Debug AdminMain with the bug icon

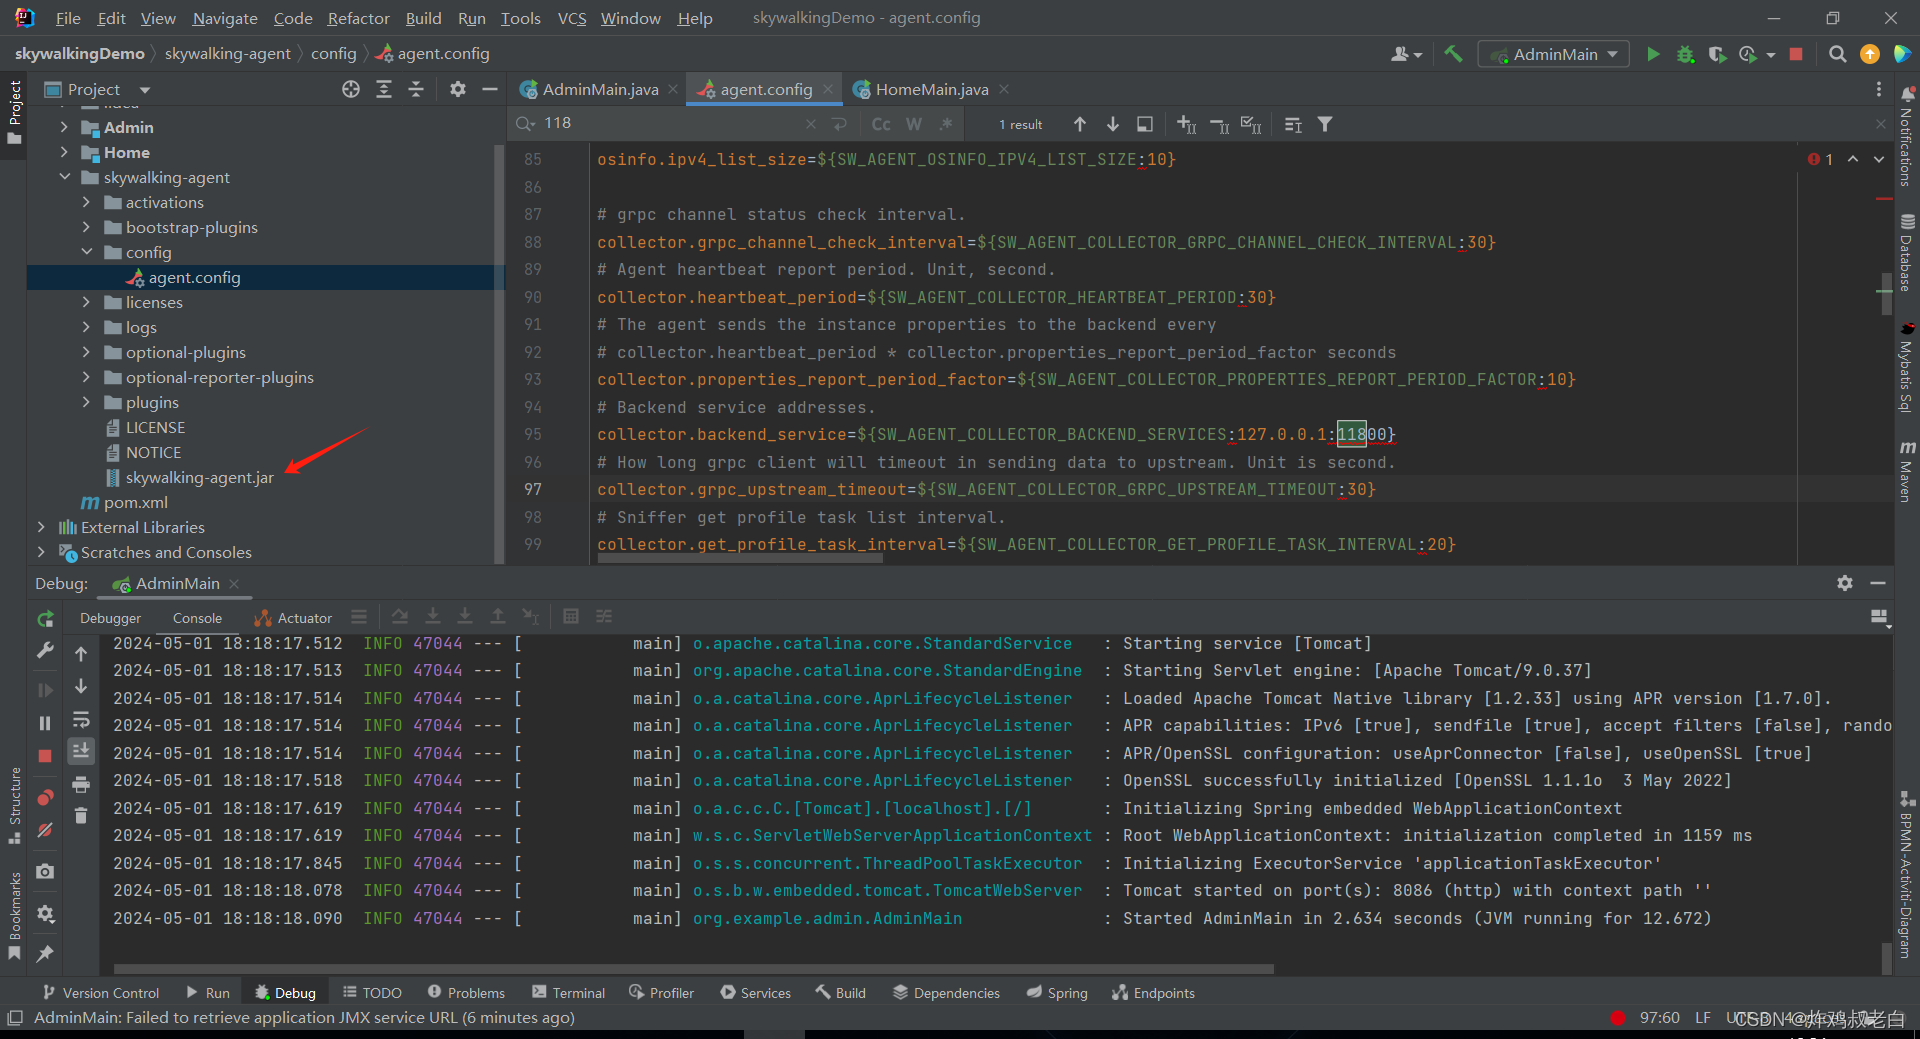coord(1685,54)
